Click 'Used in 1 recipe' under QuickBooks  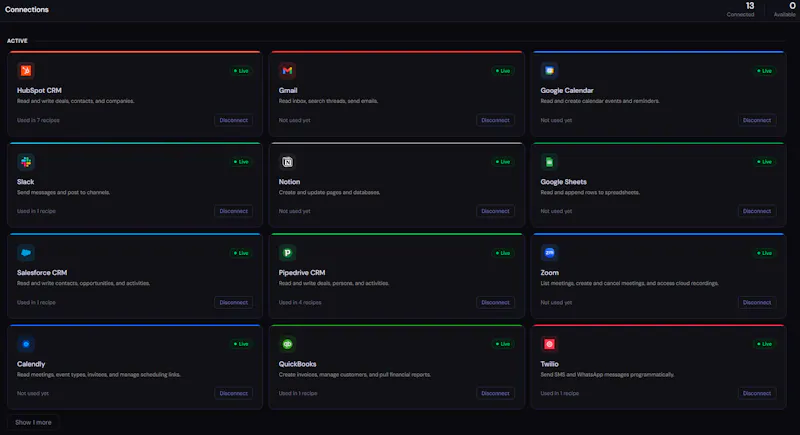pyautogui.click(x=298, y=393)
